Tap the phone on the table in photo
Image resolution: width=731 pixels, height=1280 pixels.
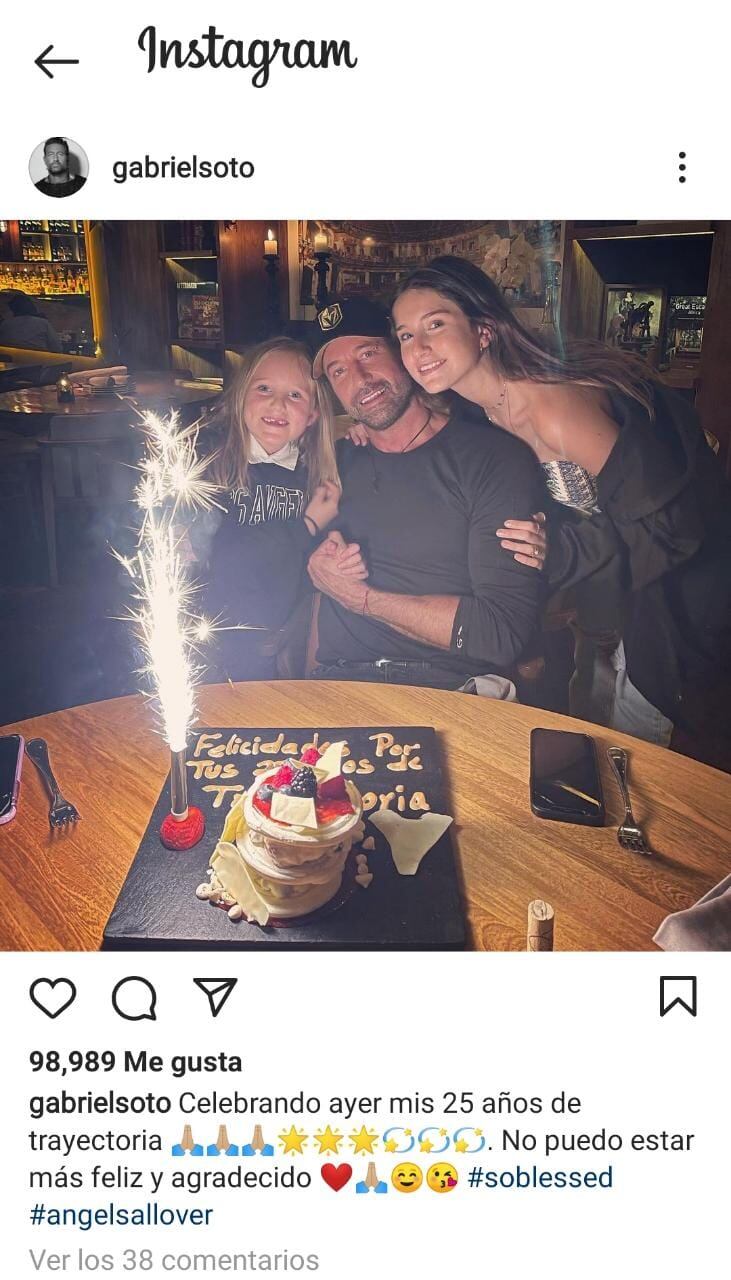567,776
